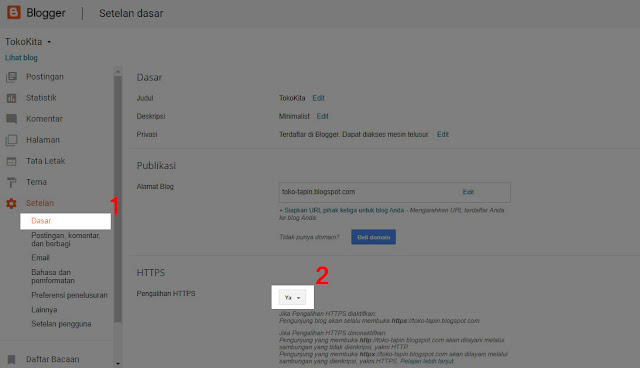Edit the Privasi setting

click(x=443, y=134)
